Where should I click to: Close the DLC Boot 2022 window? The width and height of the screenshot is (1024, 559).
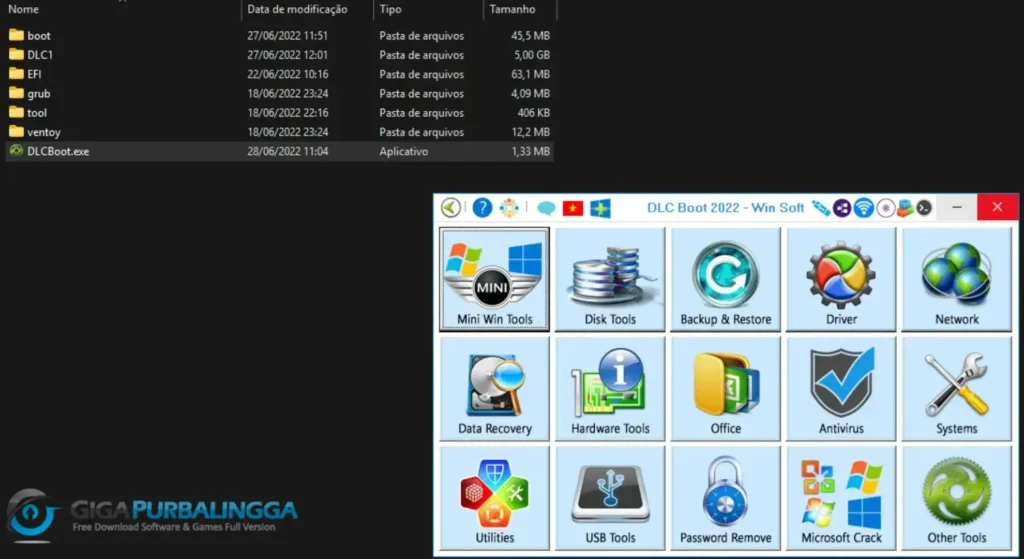pyautogui.click(x=997, y=207)
